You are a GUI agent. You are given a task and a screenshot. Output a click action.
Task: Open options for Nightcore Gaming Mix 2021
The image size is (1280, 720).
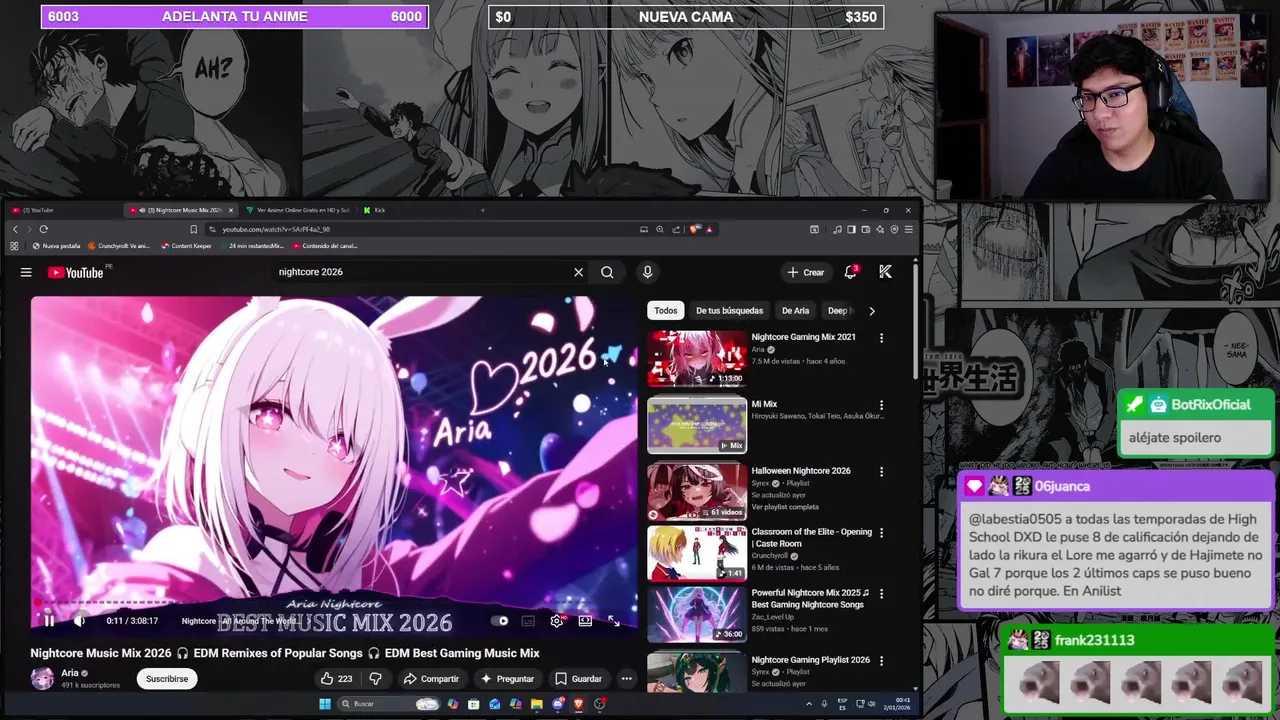(881, 338)
